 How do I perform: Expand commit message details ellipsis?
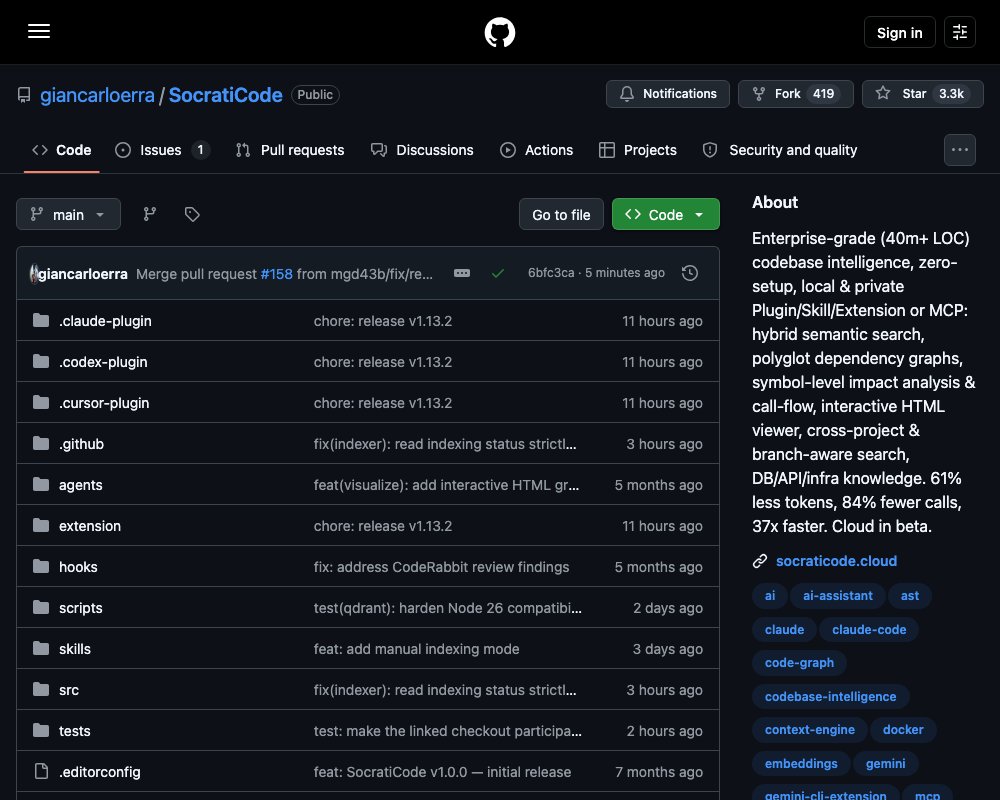[x=462, y=273]
